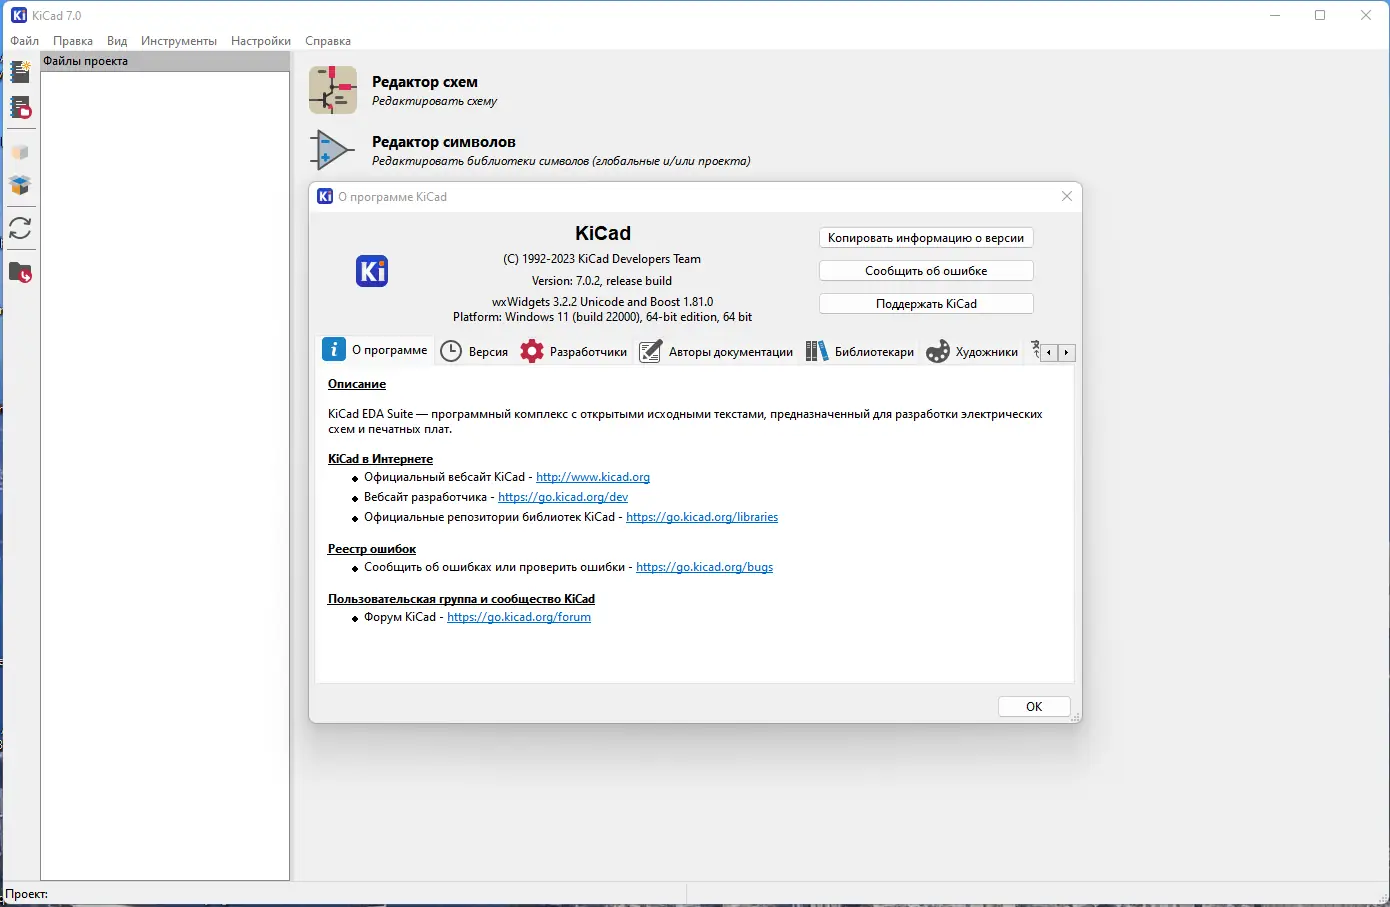Open project directory in file explorer icon
Image resolution: width=1390 pixels, height=907 pixels.
[20, 272]
